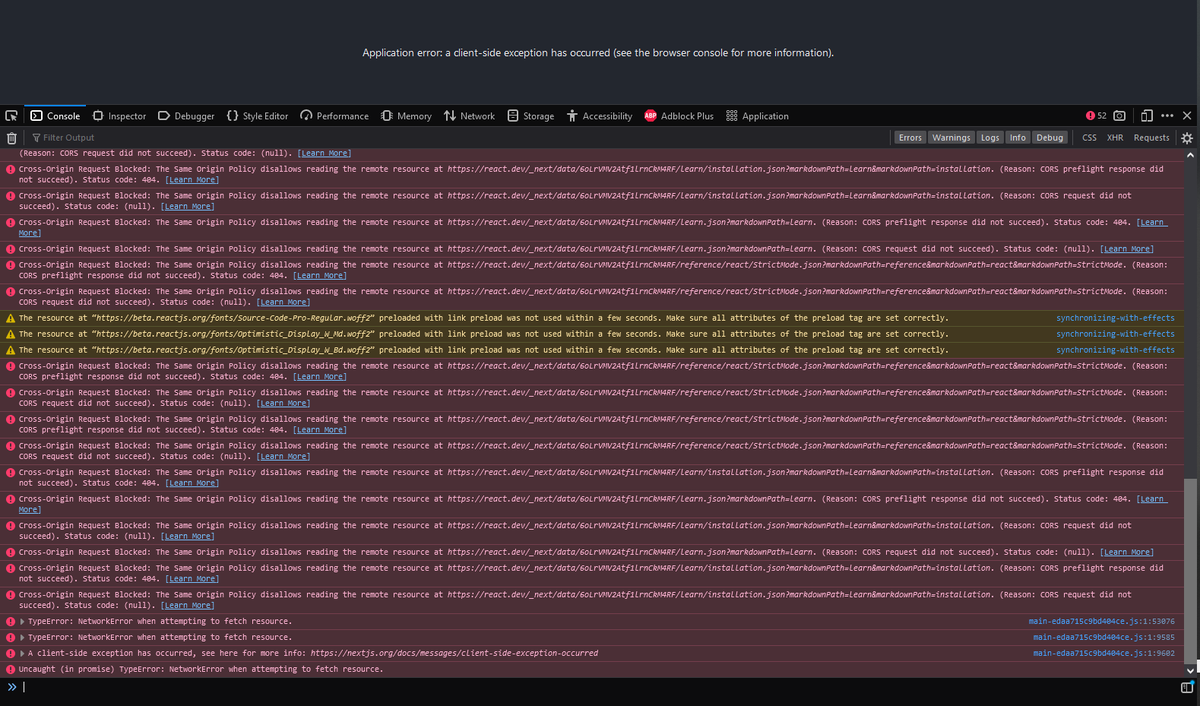The image size is (1200, 706).
Task: Click the scrollbar down arrow
Action: click(1190, 669)
